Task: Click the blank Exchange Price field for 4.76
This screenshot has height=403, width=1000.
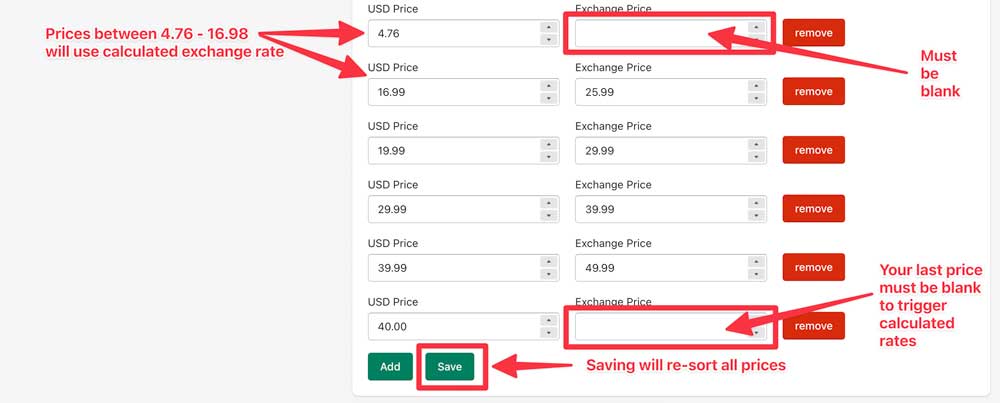Action: (x=660, y=33)
